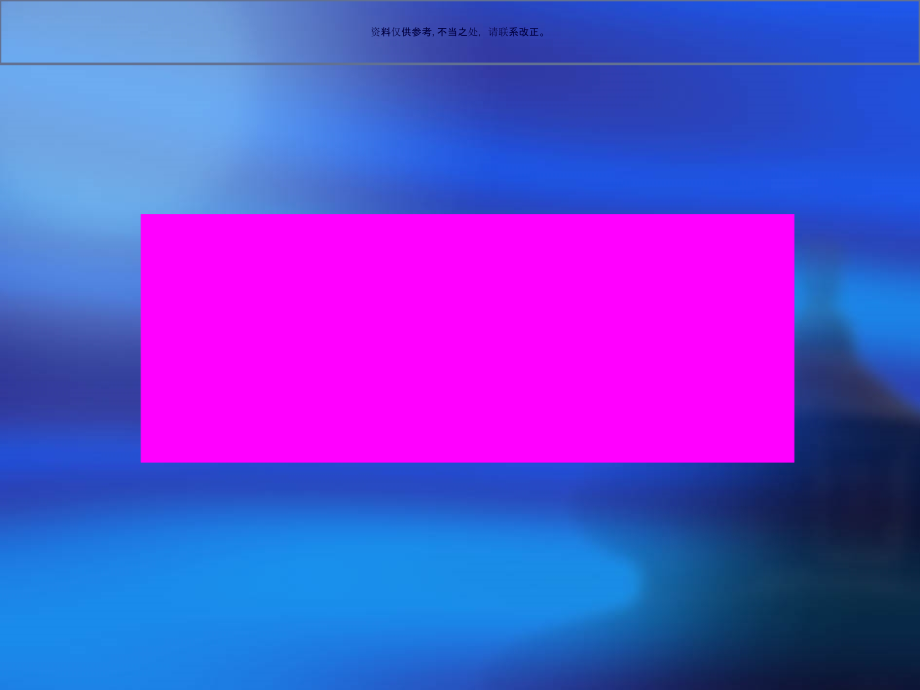Select the text "资料仅供参考" in the banner
Image resolution: width=920 pixels, height=690 pixels.
point(401,32)
